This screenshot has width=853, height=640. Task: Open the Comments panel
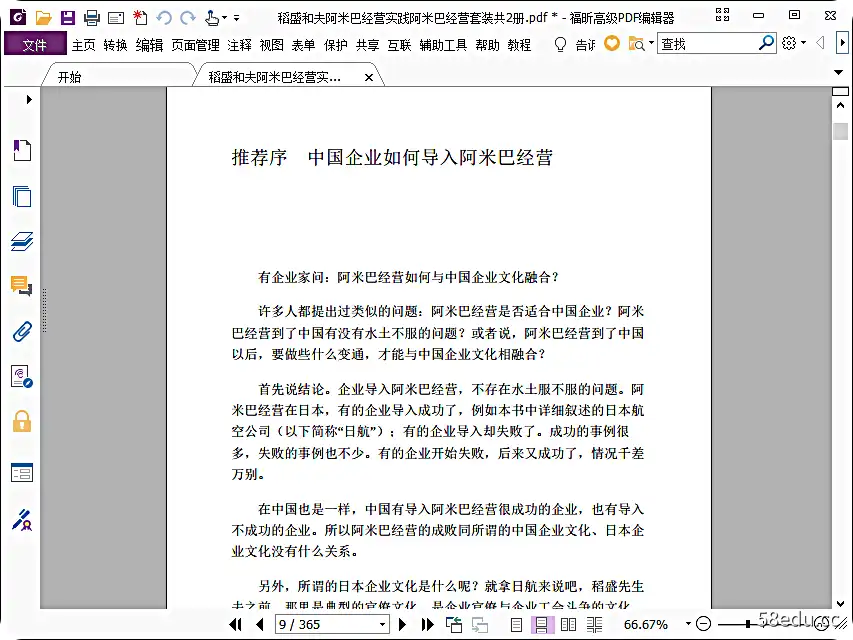coord(22,285)
